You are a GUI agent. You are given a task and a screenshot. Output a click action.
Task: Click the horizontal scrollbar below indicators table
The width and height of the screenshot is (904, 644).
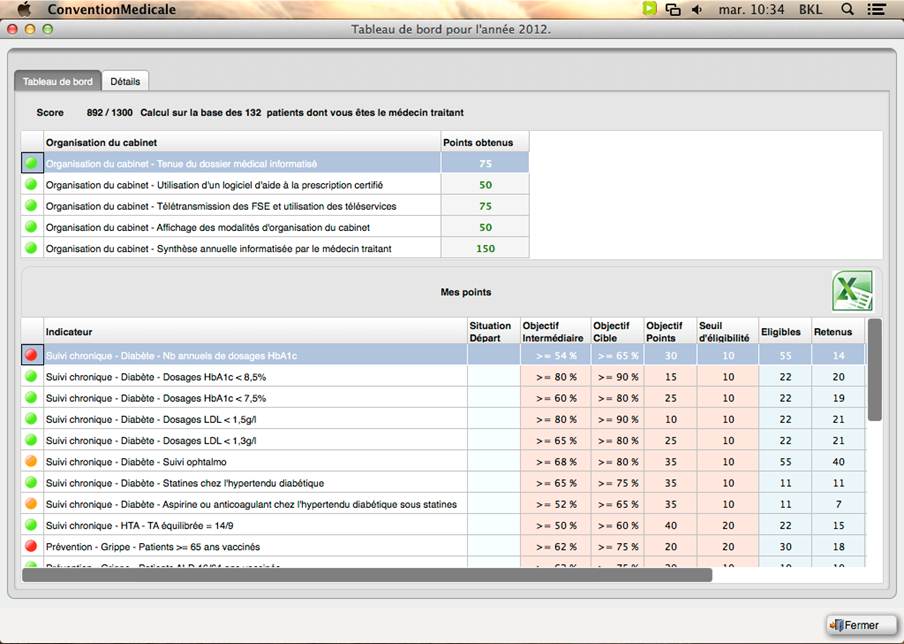pos(367,575)
